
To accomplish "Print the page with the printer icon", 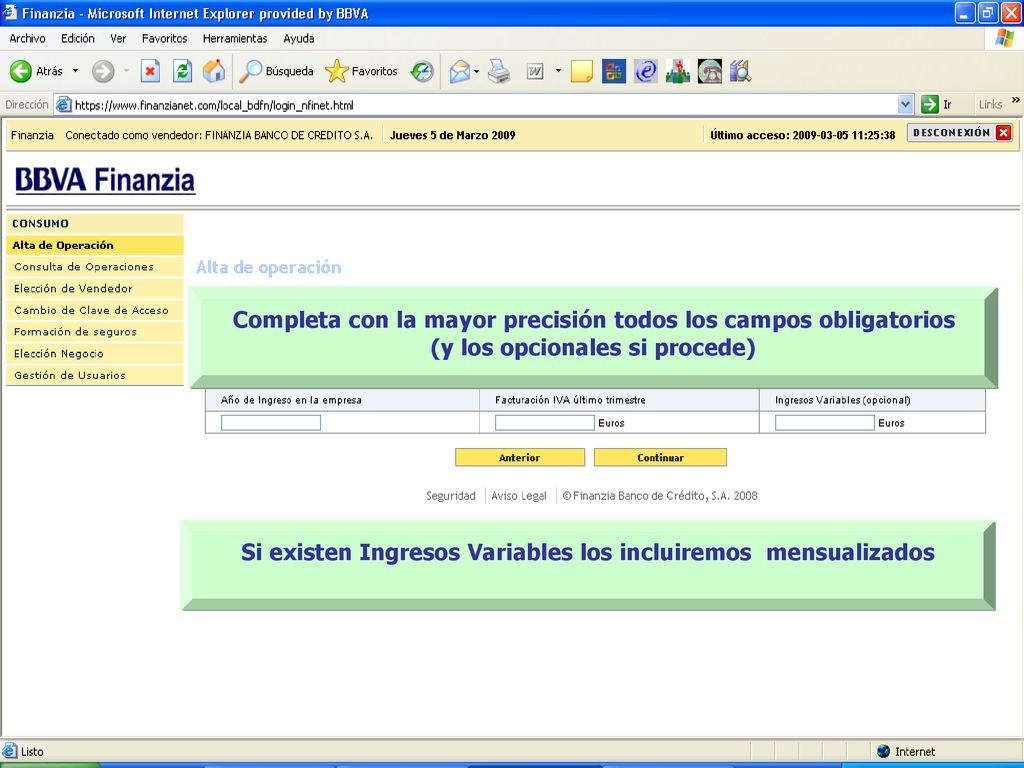I will pos(500,71).
